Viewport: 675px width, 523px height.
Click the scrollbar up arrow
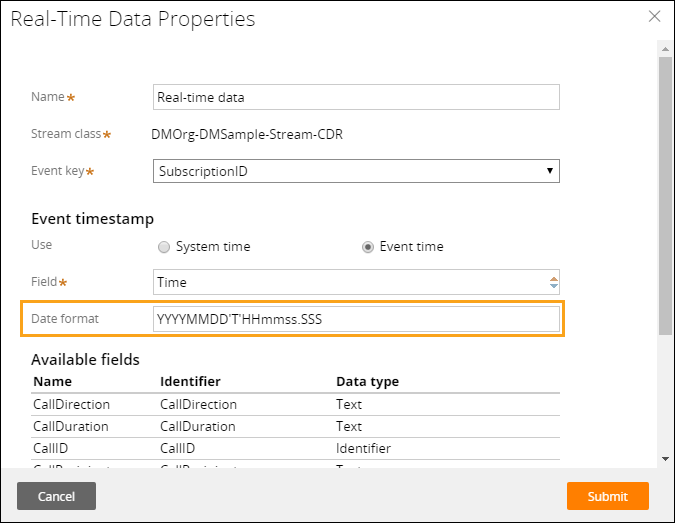(x=666, y=49)
